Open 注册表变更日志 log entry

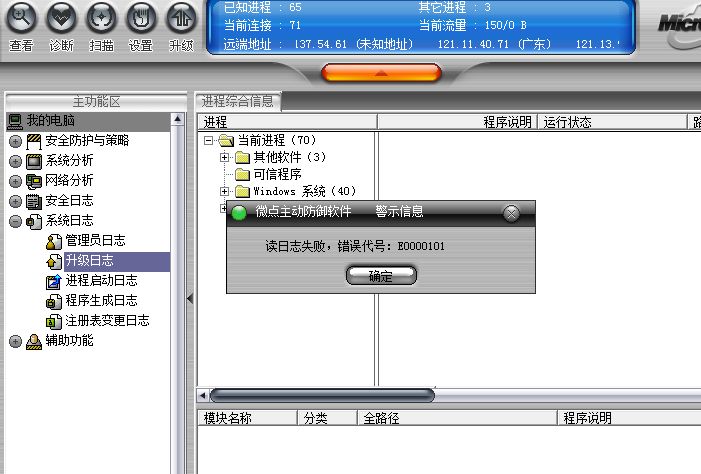pos(107,321)
